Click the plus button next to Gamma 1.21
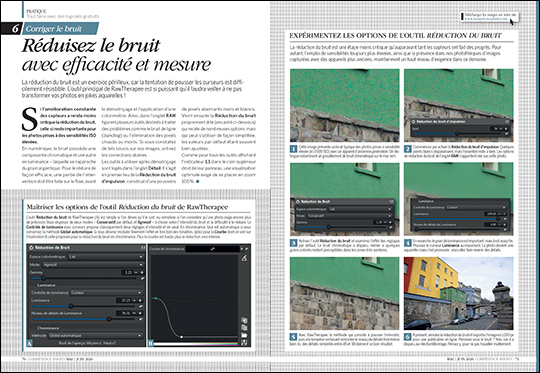The height and width of the screenshot is (373, 540). pos(142,272)
